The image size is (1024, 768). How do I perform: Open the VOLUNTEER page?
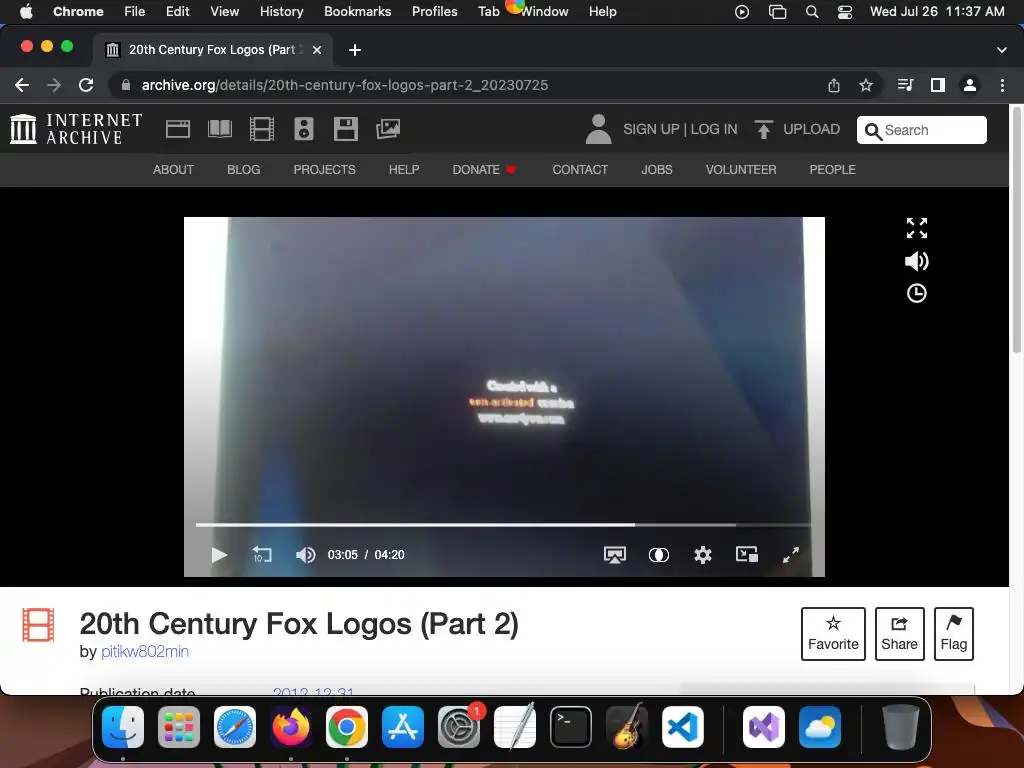[741, 170]
